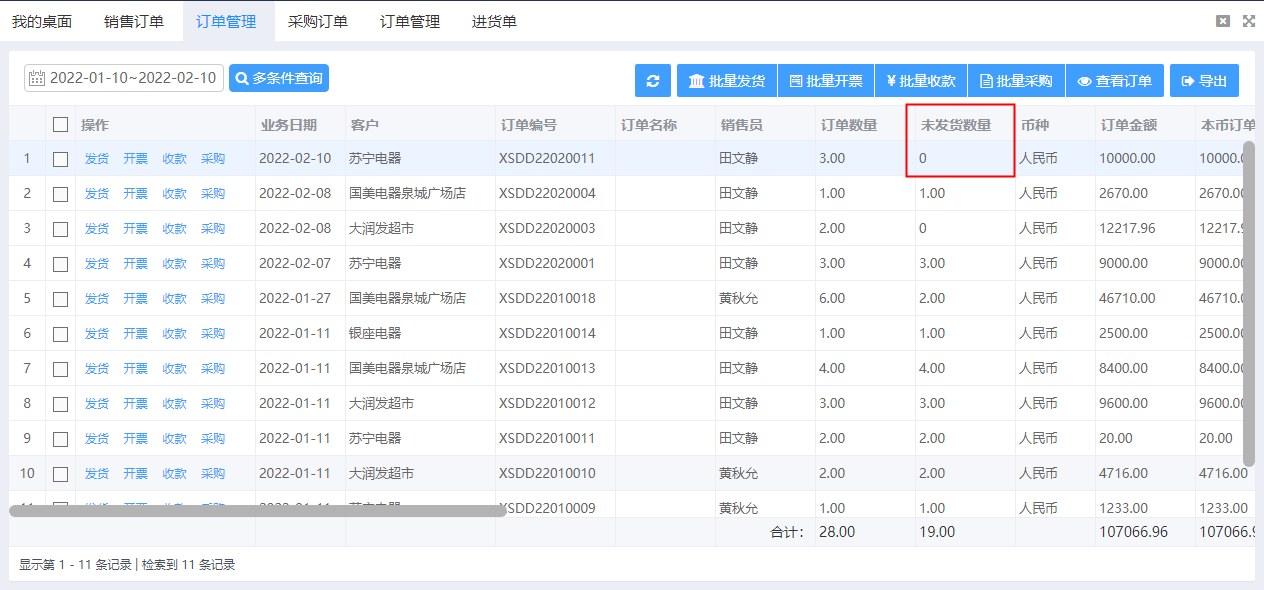Click 订单数量 column header

click(865, 125)
